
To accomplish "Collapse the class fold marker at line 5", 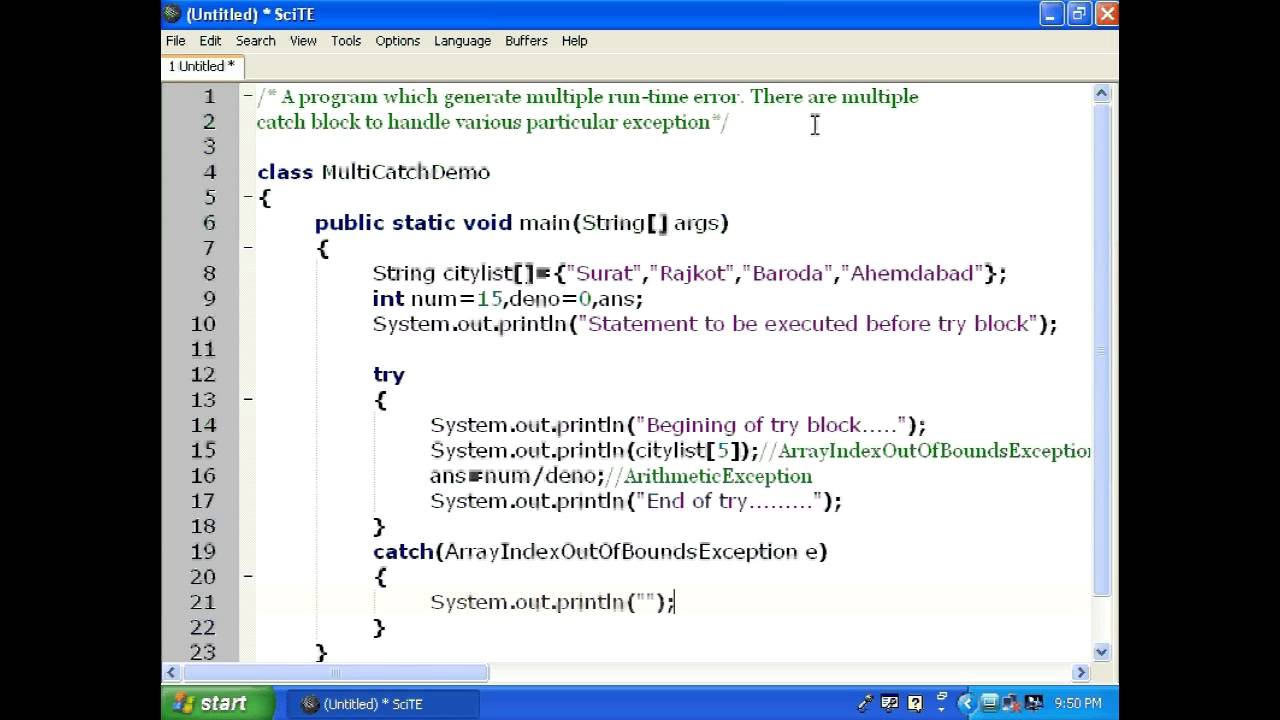I will click(x=247, y=197).
